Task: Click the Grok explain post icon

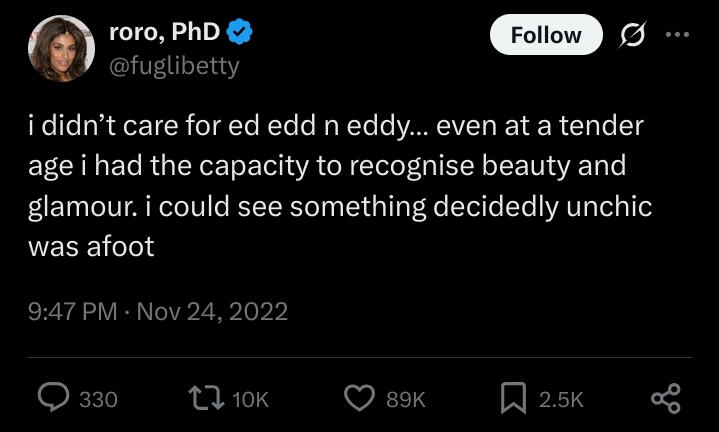Action: pos(632,35)
